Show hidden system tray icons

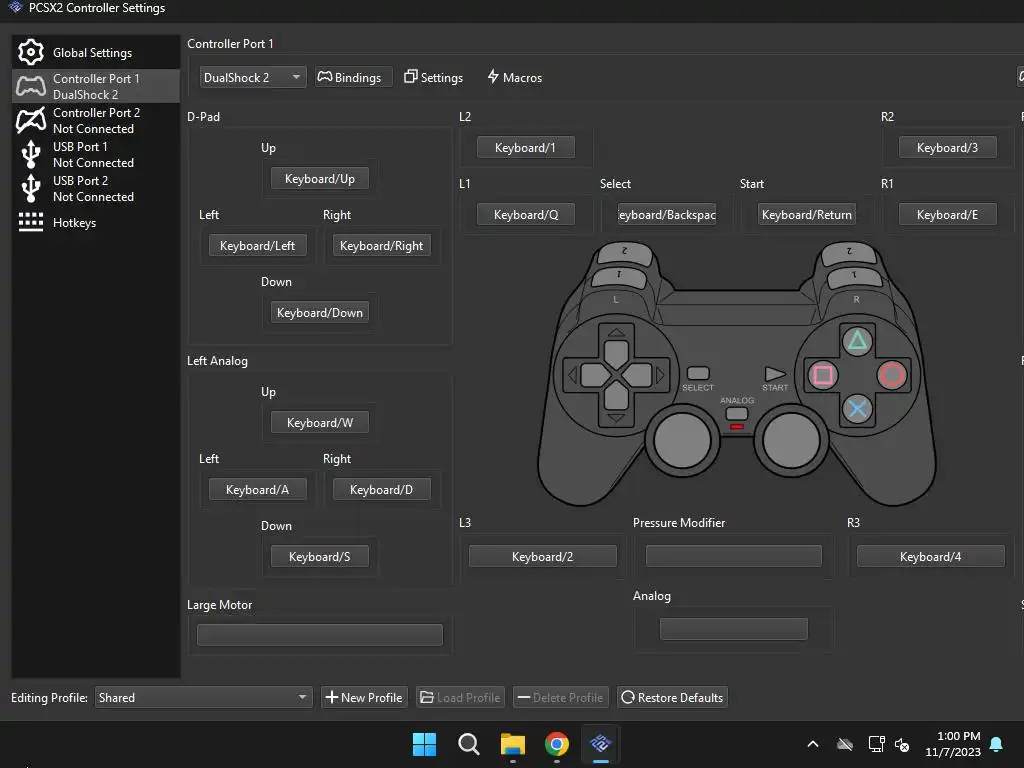tap(813, 744)
